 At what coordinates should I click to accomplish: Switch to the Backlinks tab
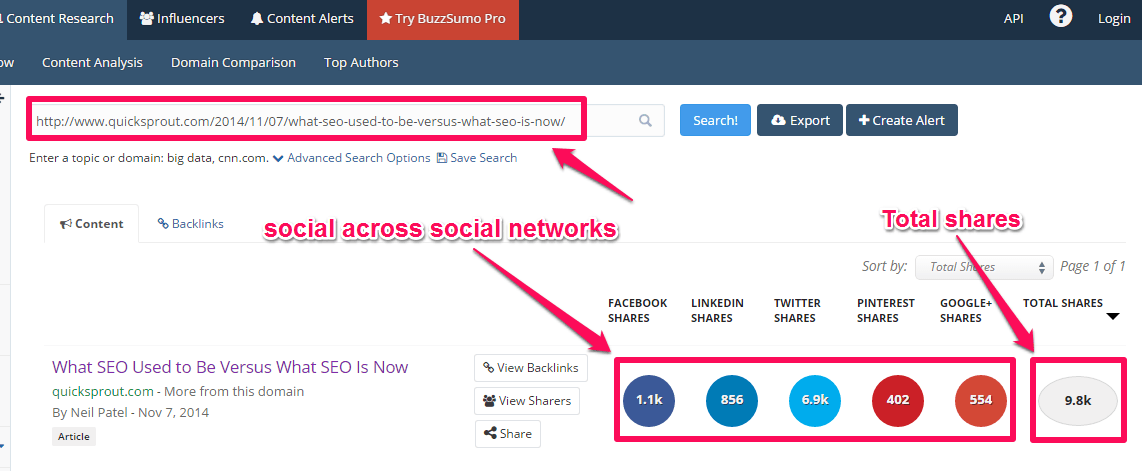click(x=191, y=223)
